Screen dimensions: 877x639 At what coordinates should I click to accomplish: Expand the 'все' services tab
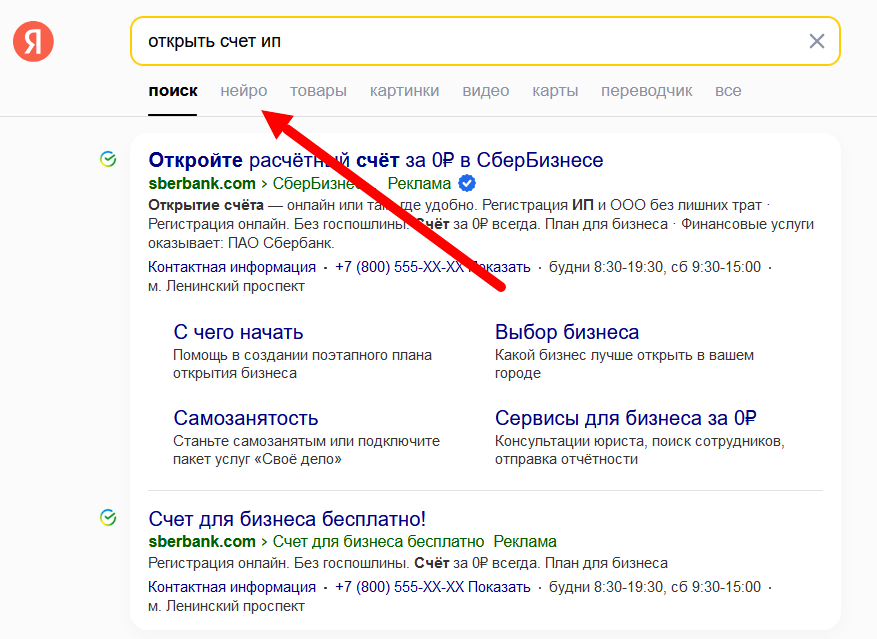point(728,91)
